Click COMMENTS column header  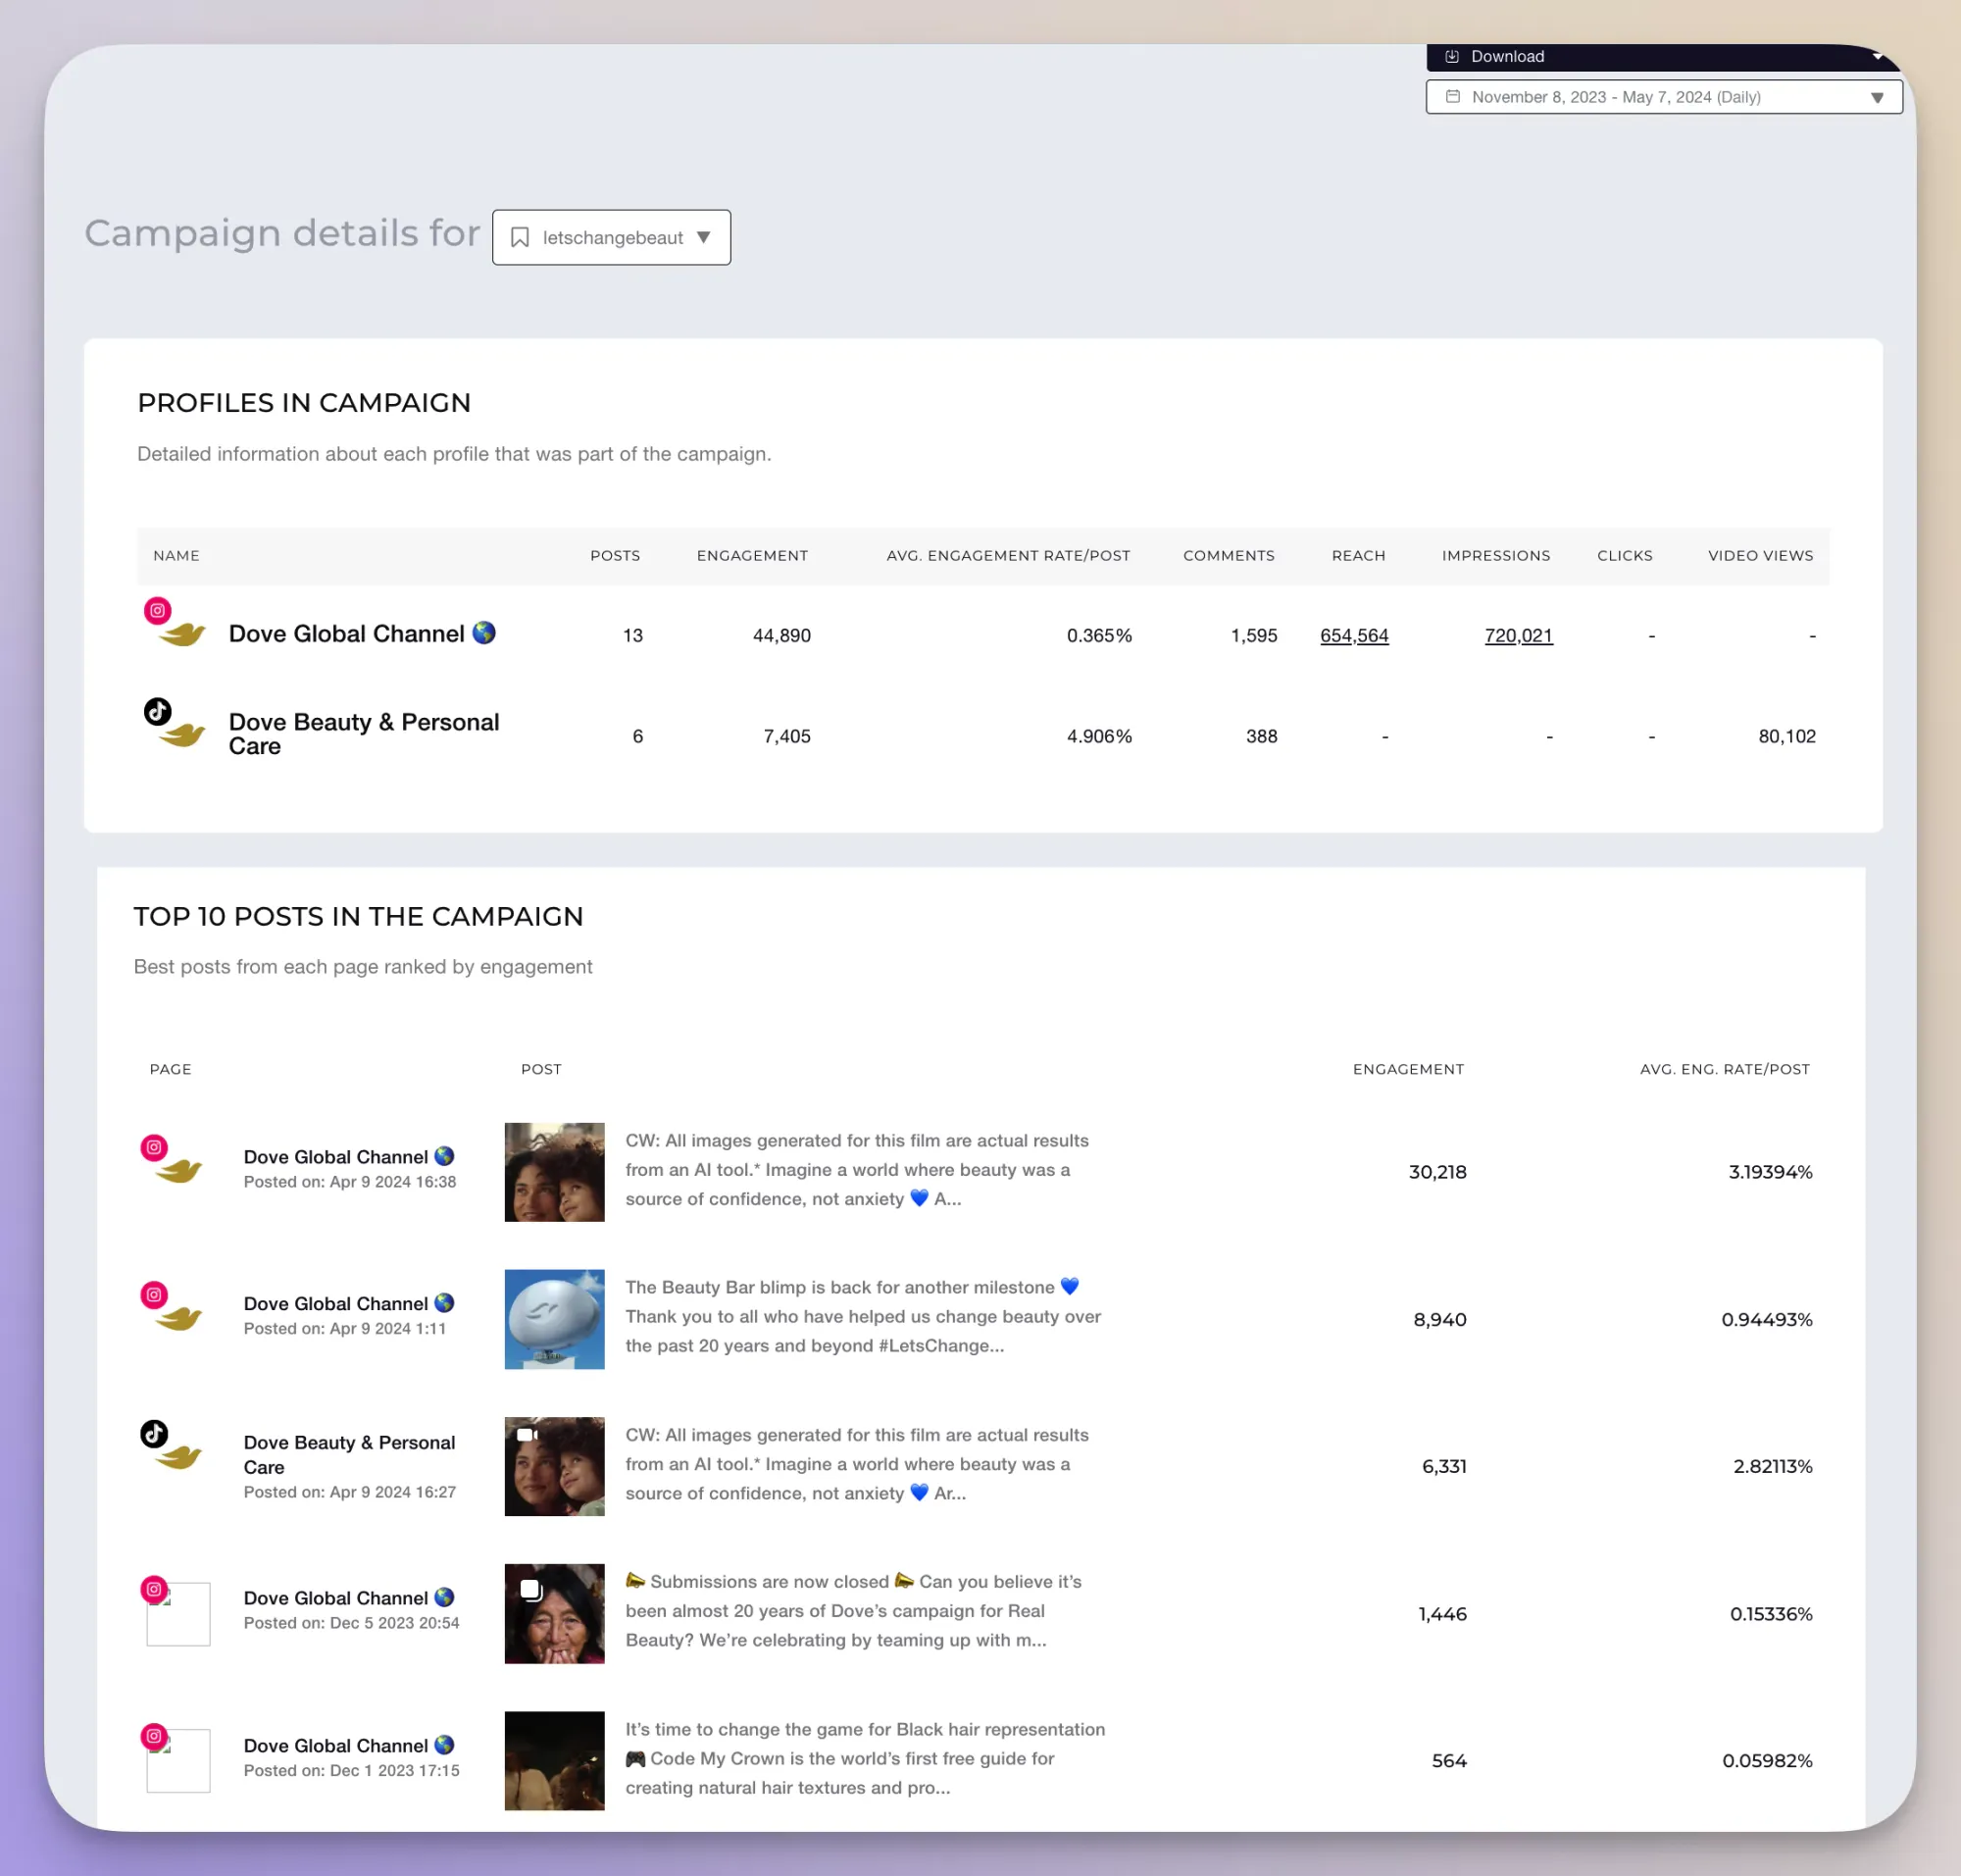click(x=1228, y=555)
